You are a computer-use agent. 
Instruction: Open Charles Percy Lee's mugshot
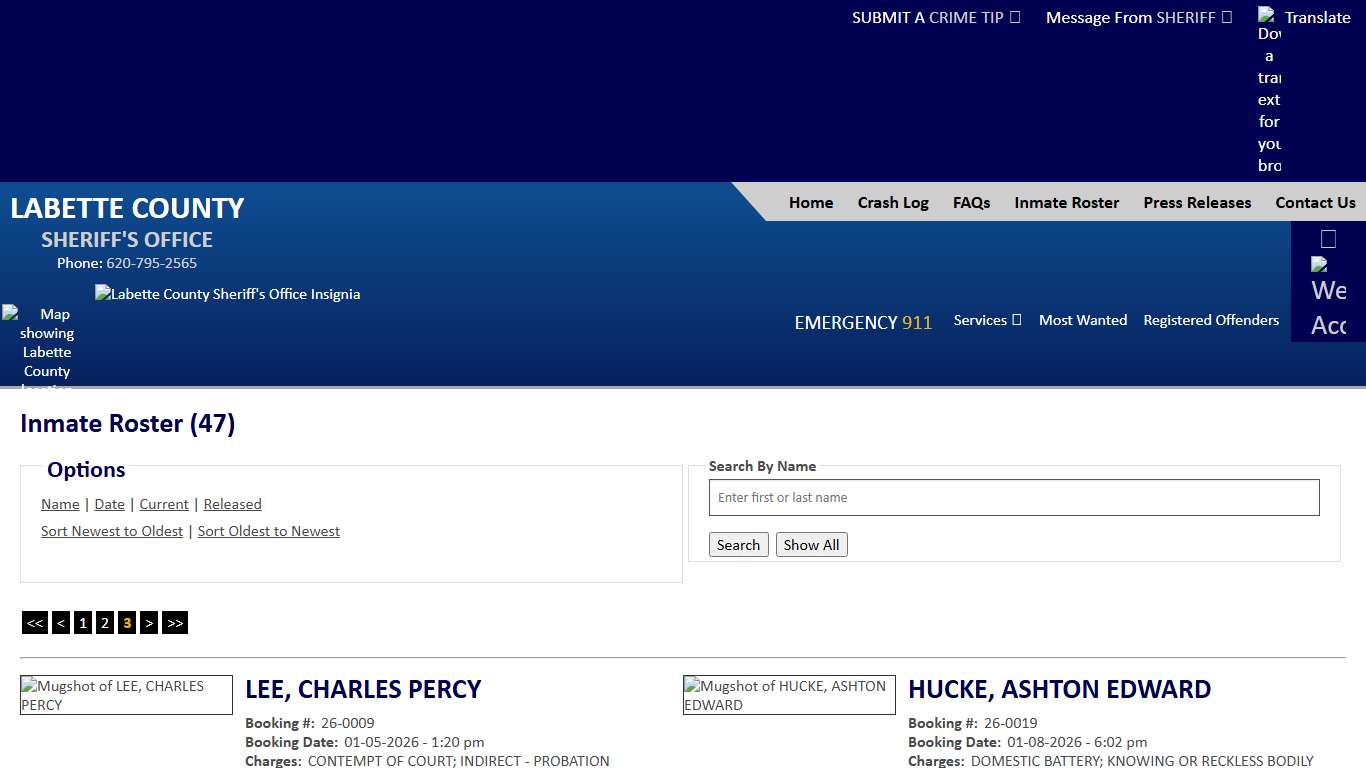click(126, 695)
